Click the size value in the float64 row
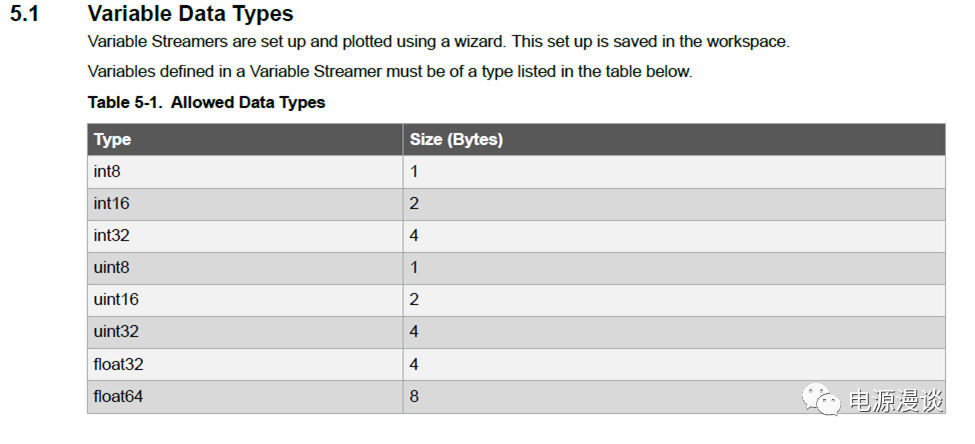This screenshot has height=444, width=975. click(414, 396)
